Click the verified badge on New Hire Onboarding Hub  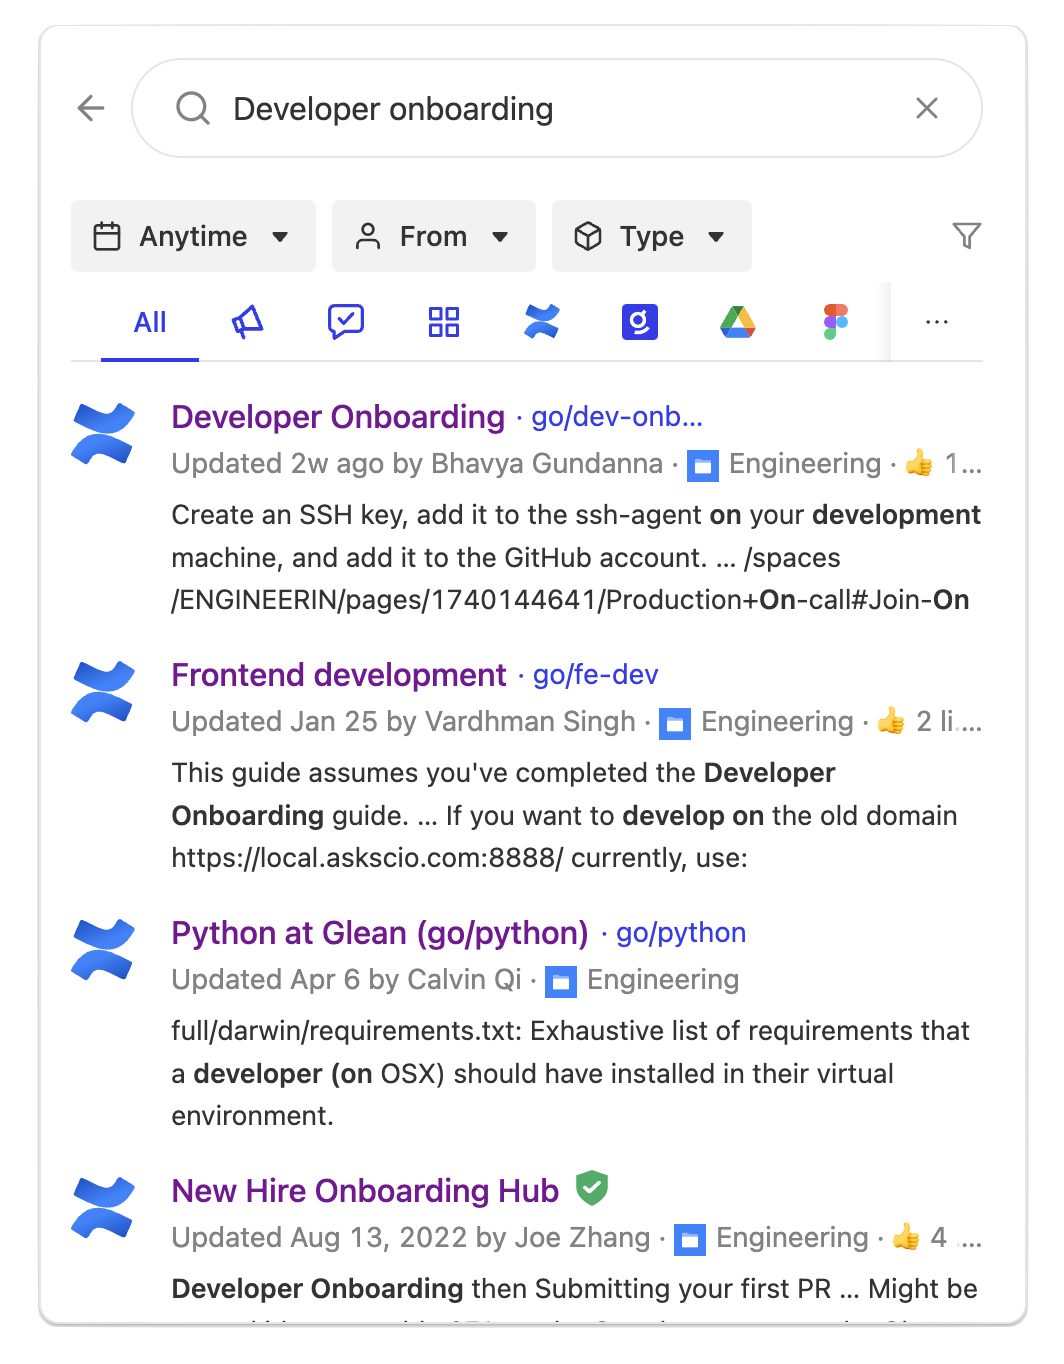pyautogui.click(x=592, y=1188)
